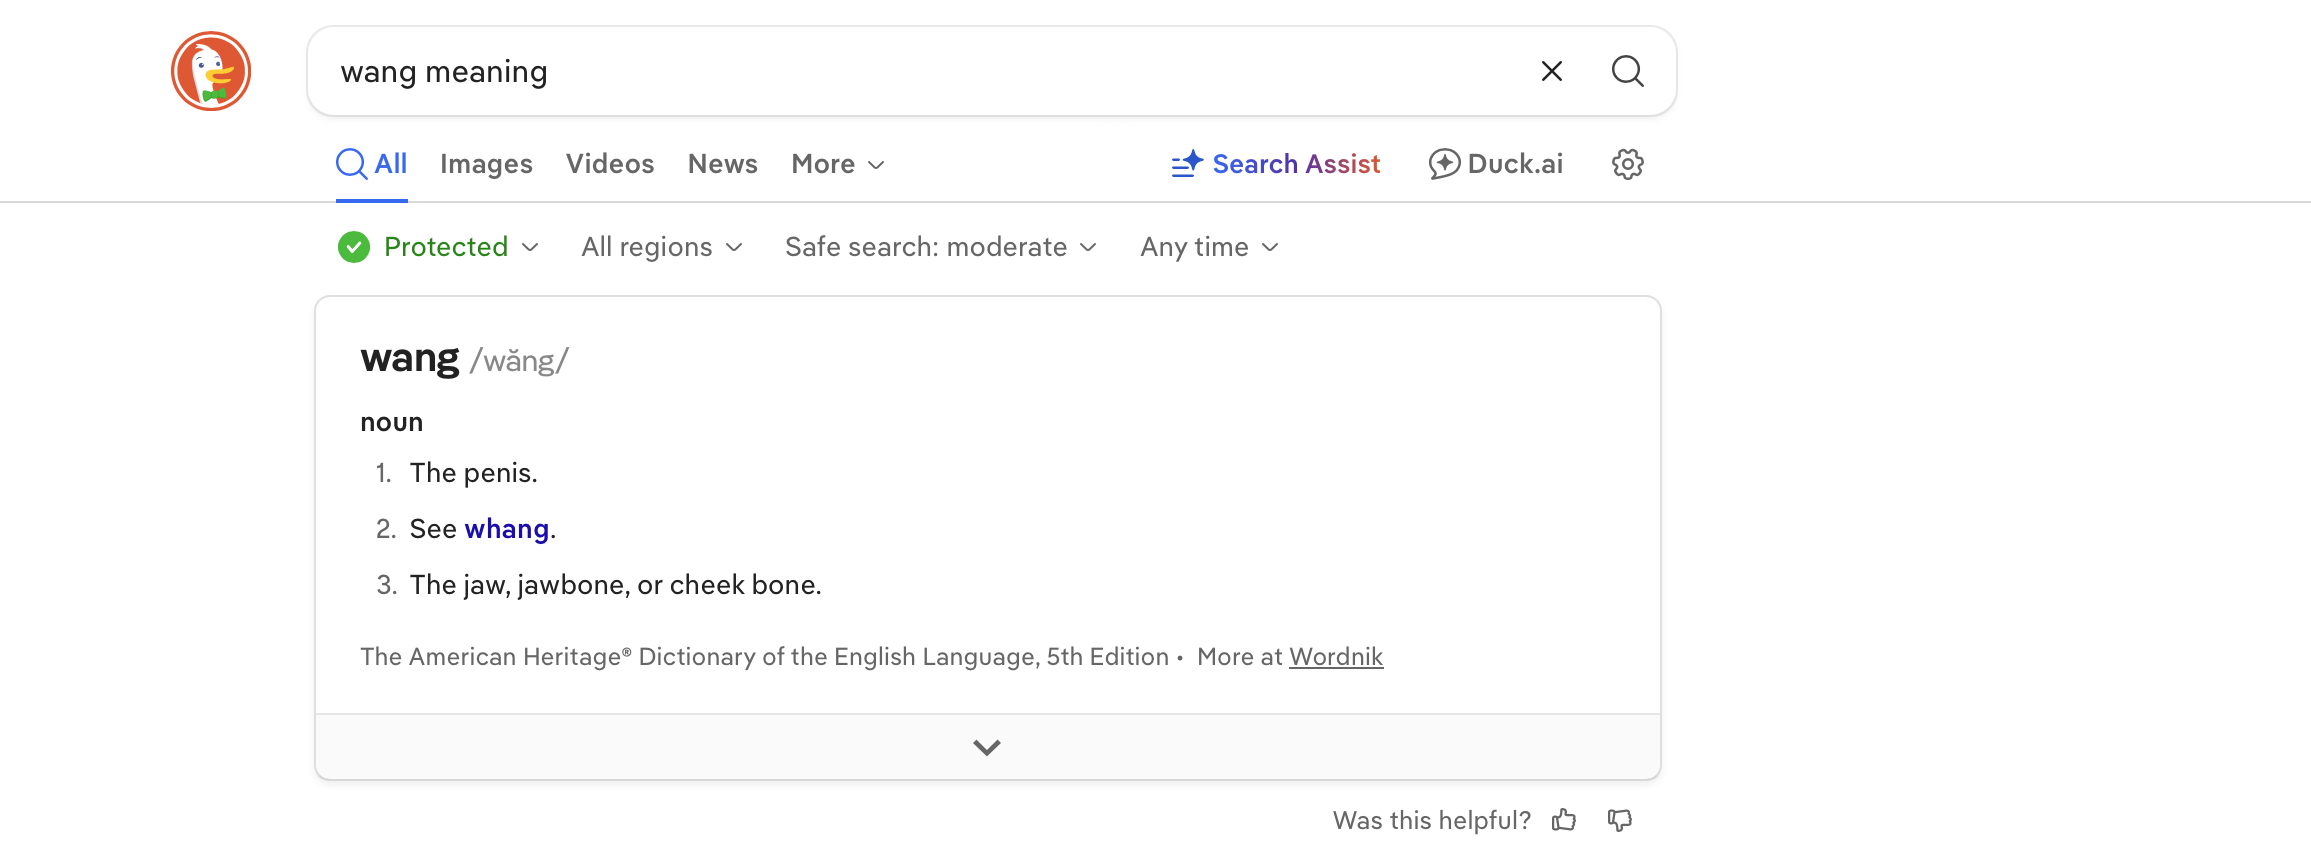Open the settings gear icon
This screenshot has width=2311, height=867.
click(1627, 164)
